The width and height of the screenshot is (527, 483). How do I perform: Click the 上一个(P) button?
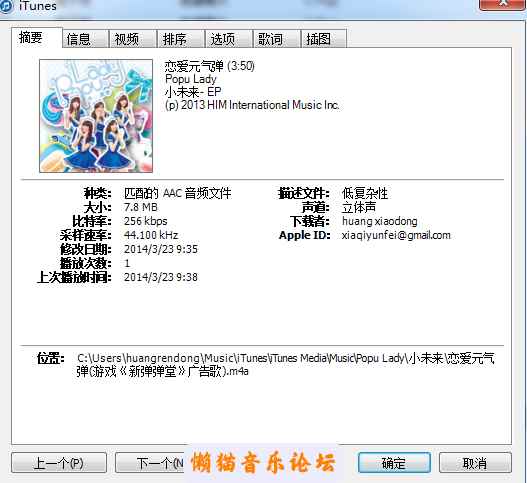pos(59,463)
